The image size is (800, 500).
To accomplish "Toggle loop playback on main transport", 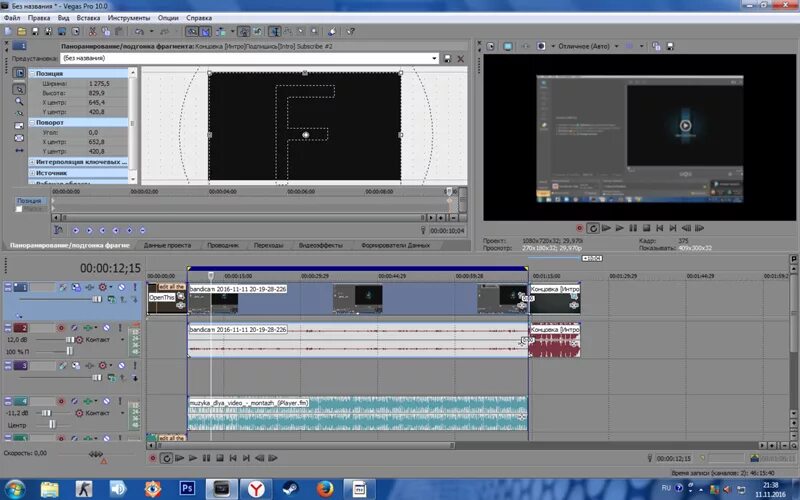I will (166, 458).
